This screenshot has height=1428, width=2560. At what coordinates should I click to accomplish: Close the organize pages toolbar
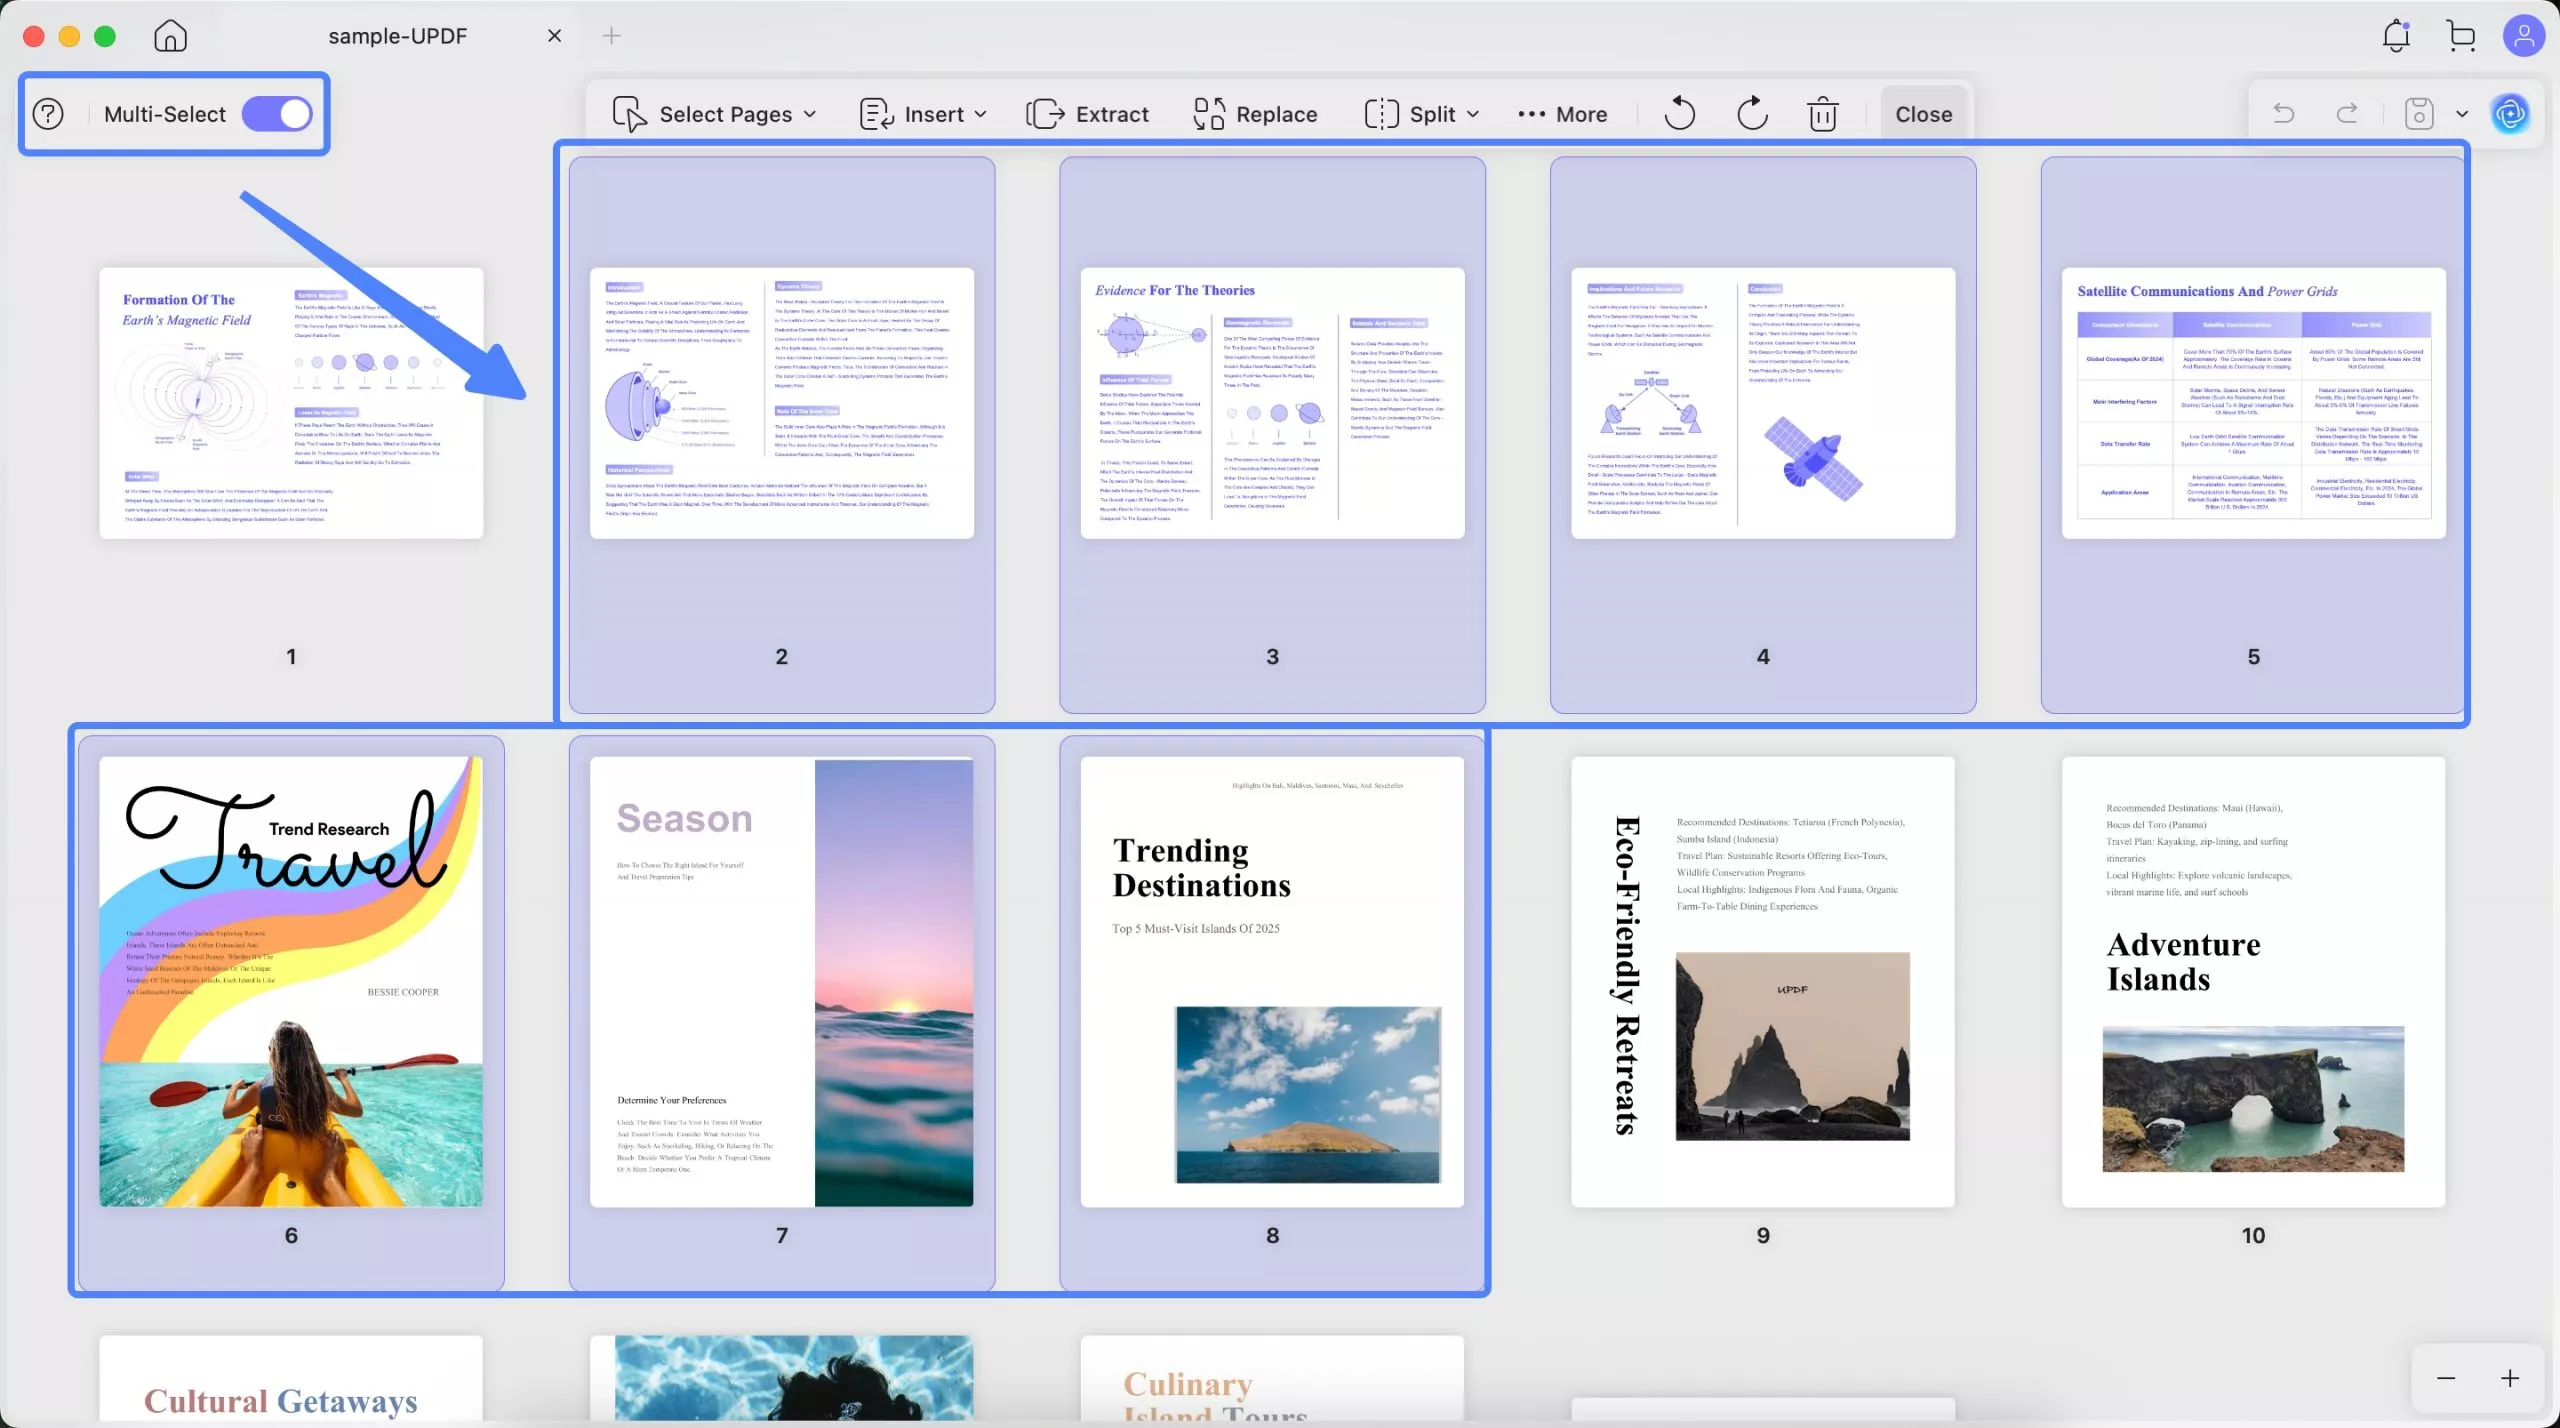pyautogui.click(x=1923, y=114)
